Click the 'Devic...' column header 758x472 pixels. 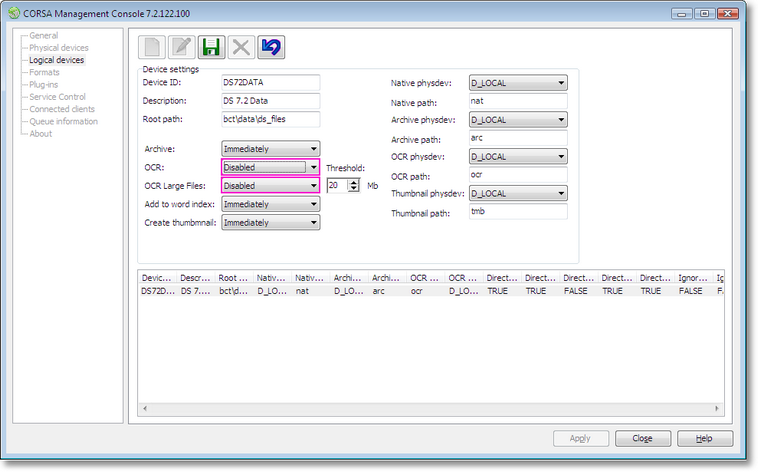click(x=157, y=278)
